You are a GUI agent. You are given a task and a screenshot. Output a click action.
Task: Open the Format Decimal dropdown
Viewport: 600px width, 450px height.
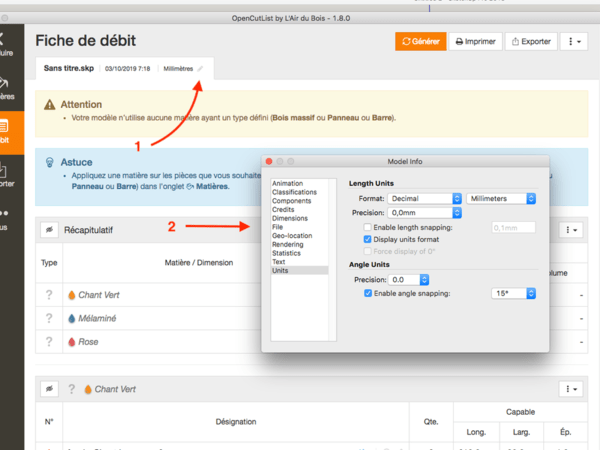pos(424,199)
